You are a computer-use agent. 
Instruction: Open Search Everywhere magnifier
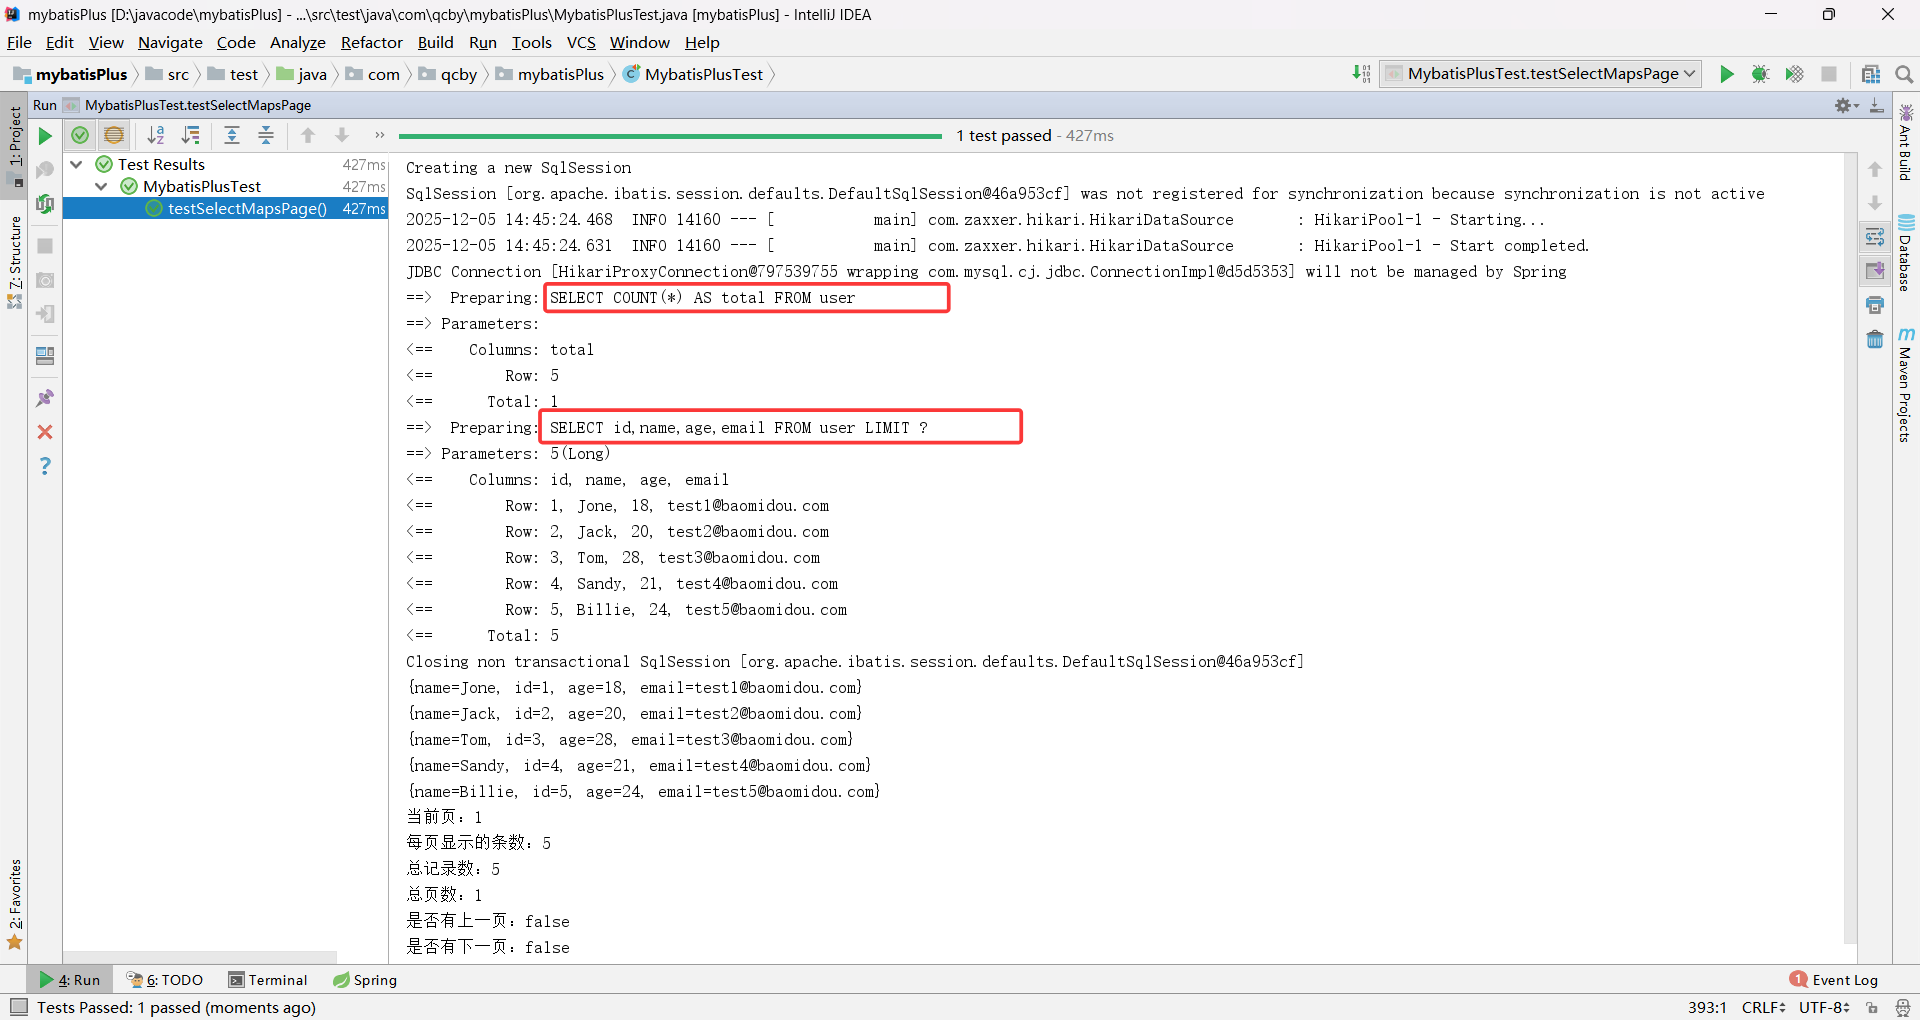click(x=1904, y=74)
